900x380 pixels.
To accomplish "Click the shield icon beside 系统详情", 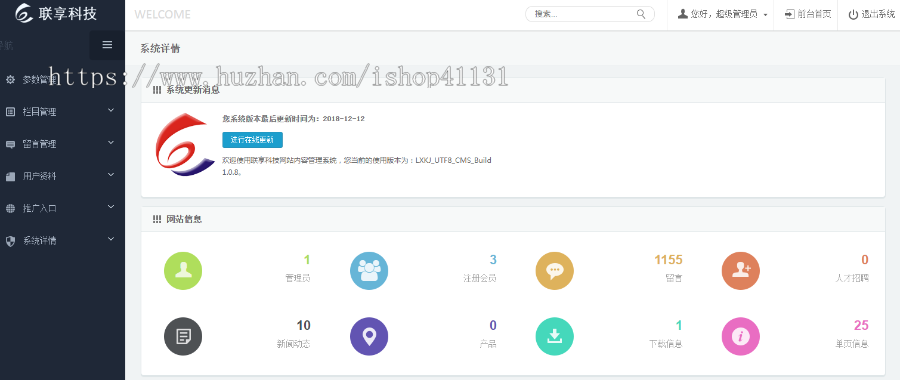I will (10, 241).
